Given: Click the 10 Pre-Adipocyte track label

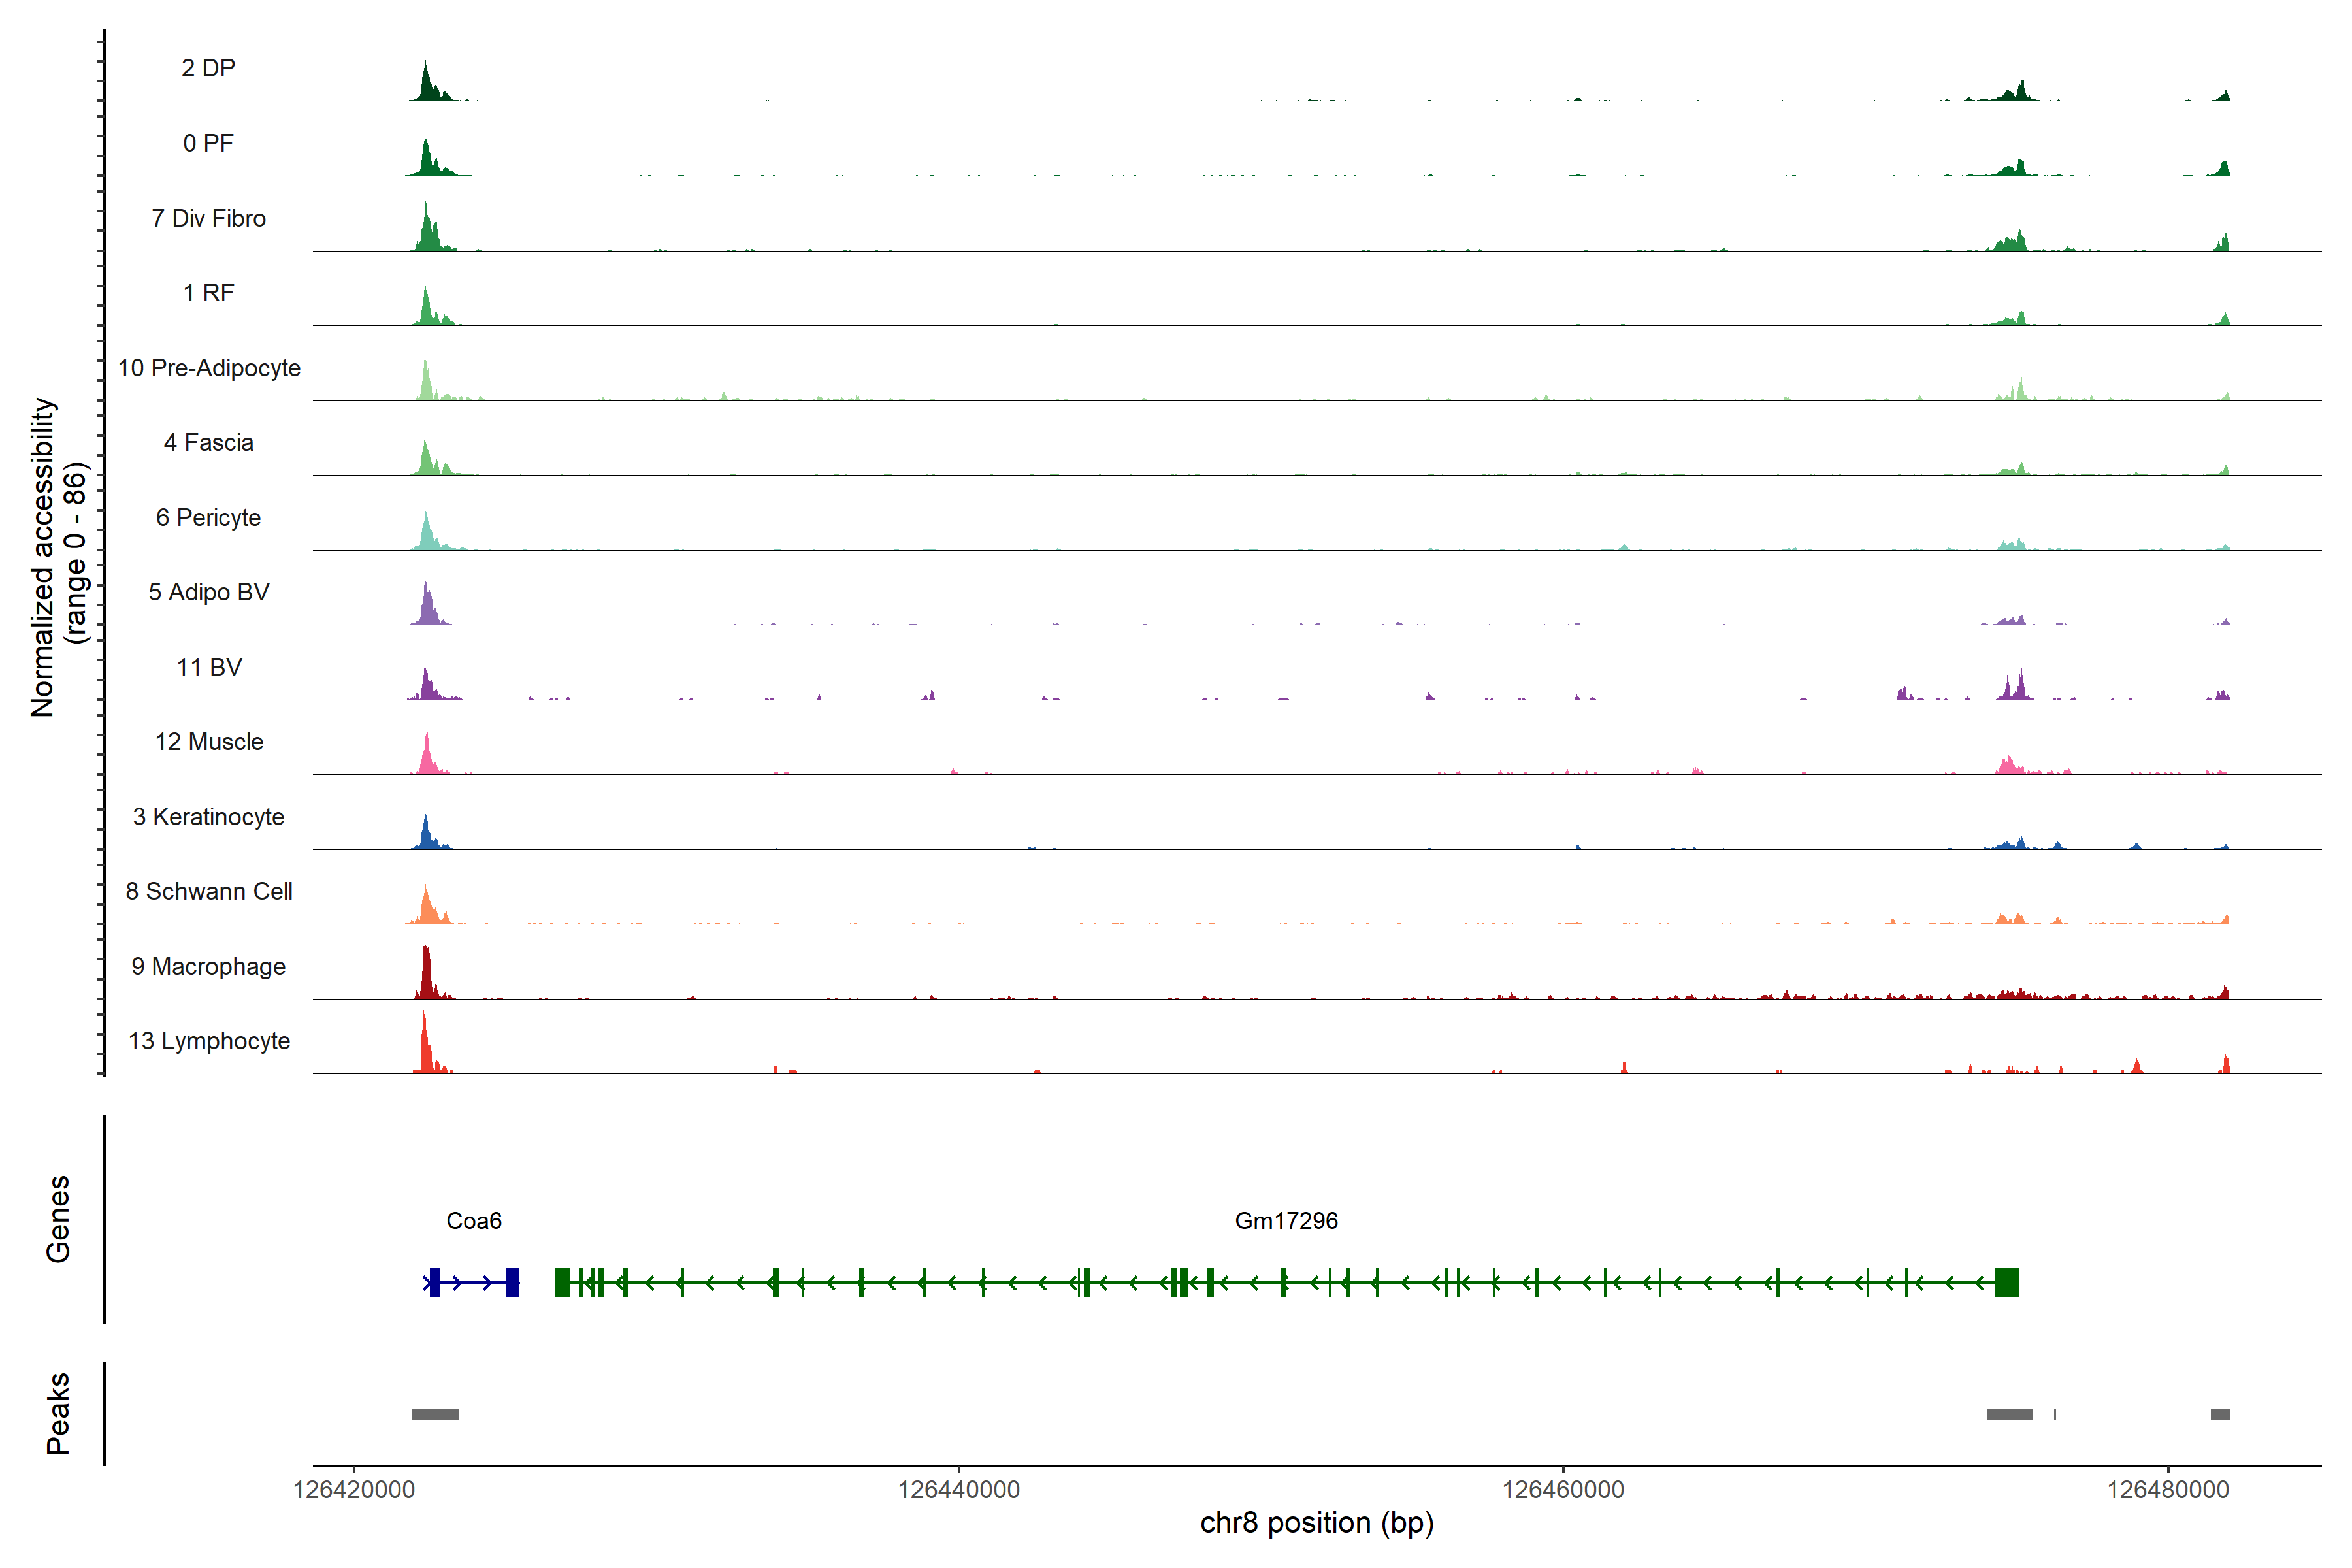Looking at the screenshot, I should (209, 368).
